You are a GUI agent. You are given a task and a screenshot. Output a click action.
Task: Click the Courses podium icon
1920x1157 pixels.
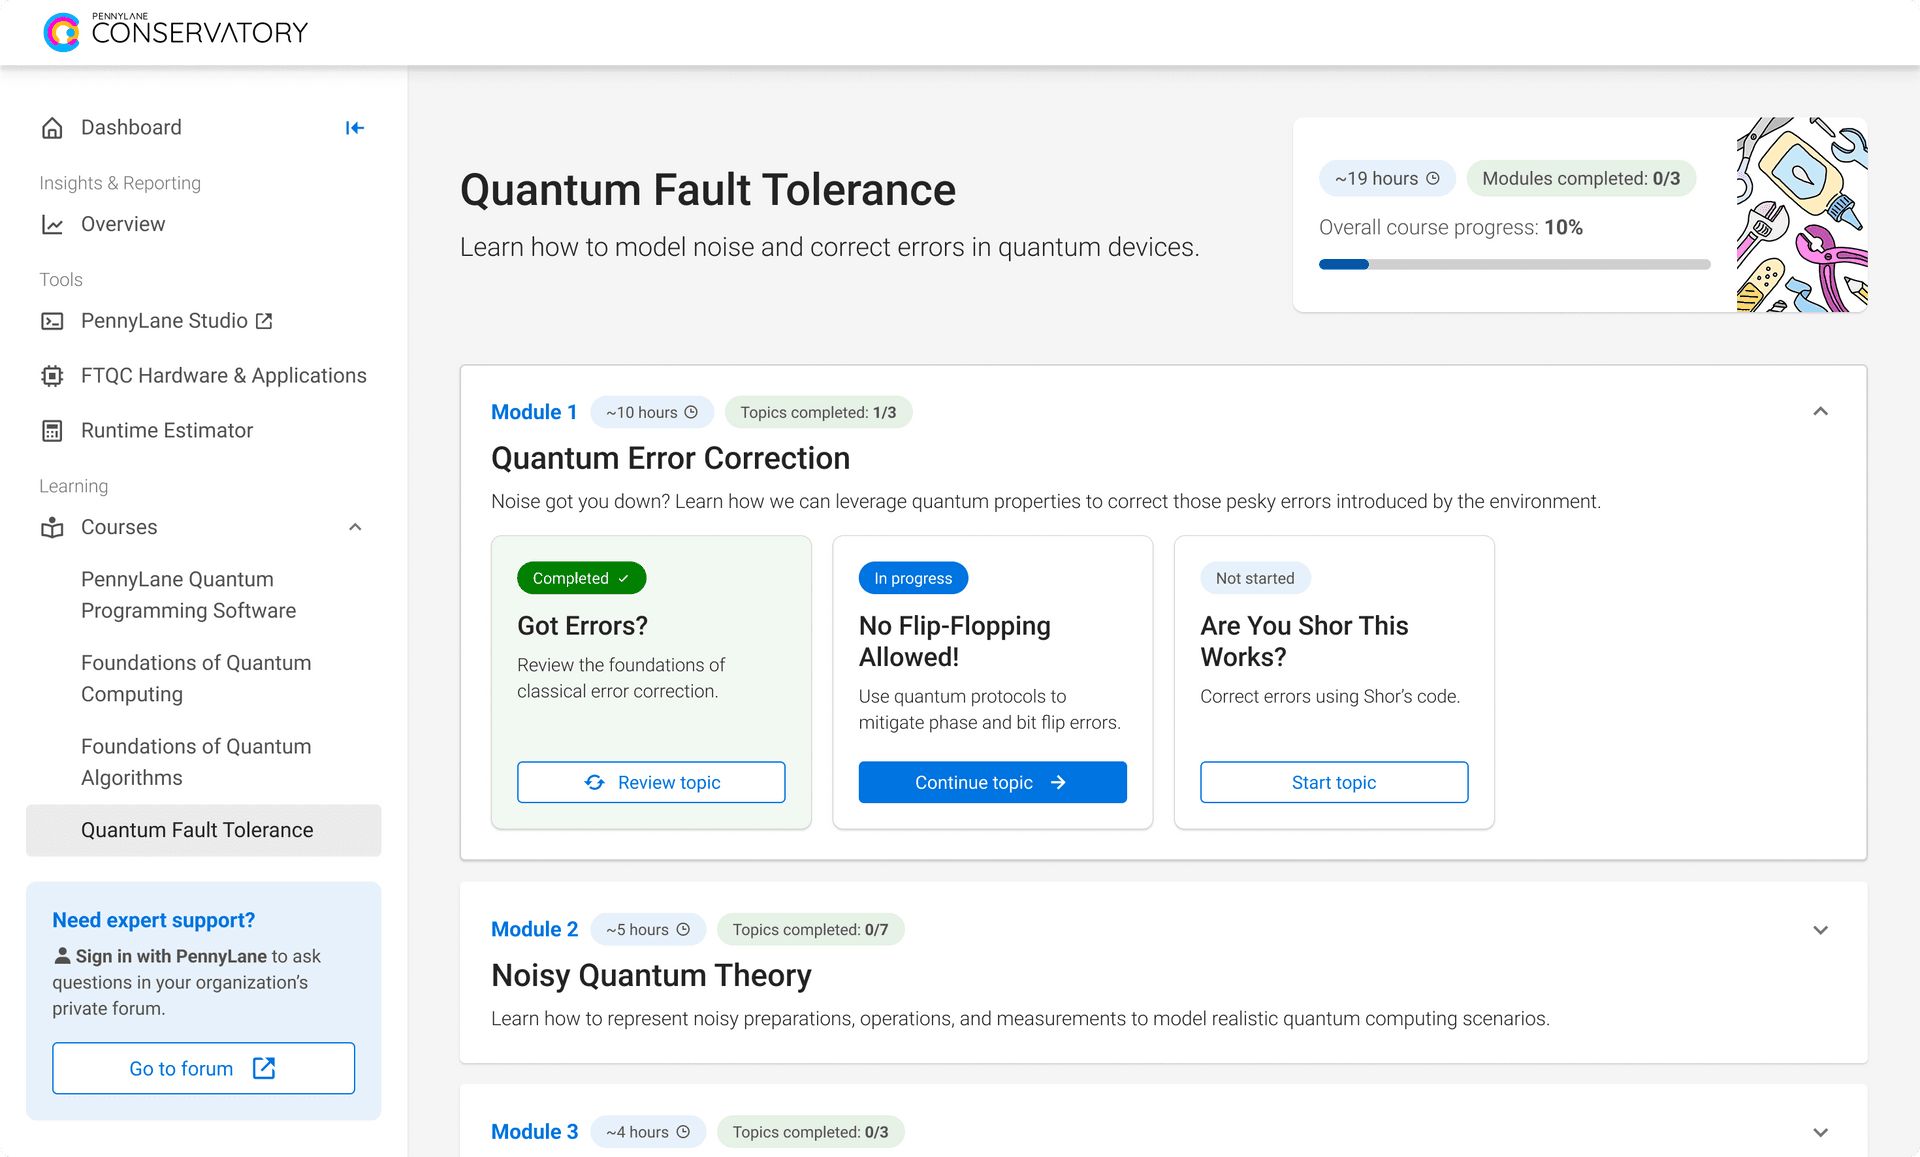[52, 528]
